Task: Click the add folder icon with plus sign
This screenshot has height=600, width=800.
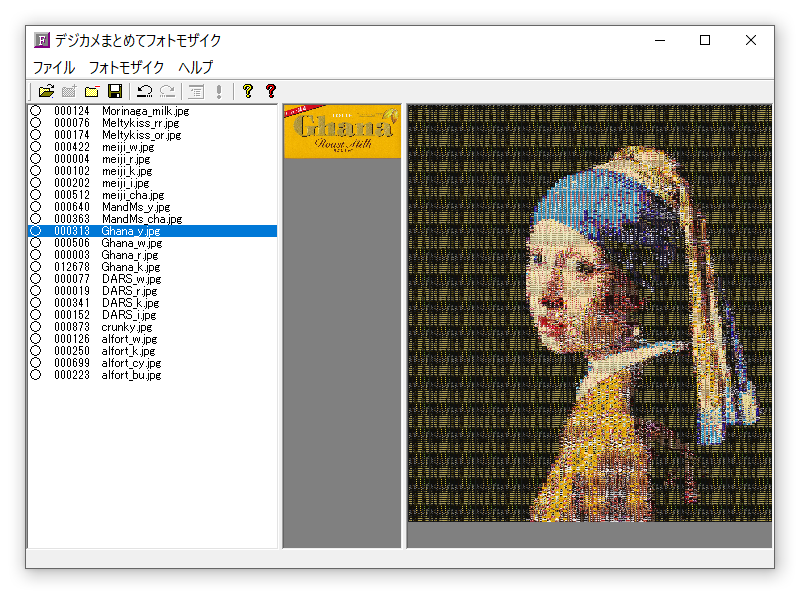Action: click(x=69, y=91)
